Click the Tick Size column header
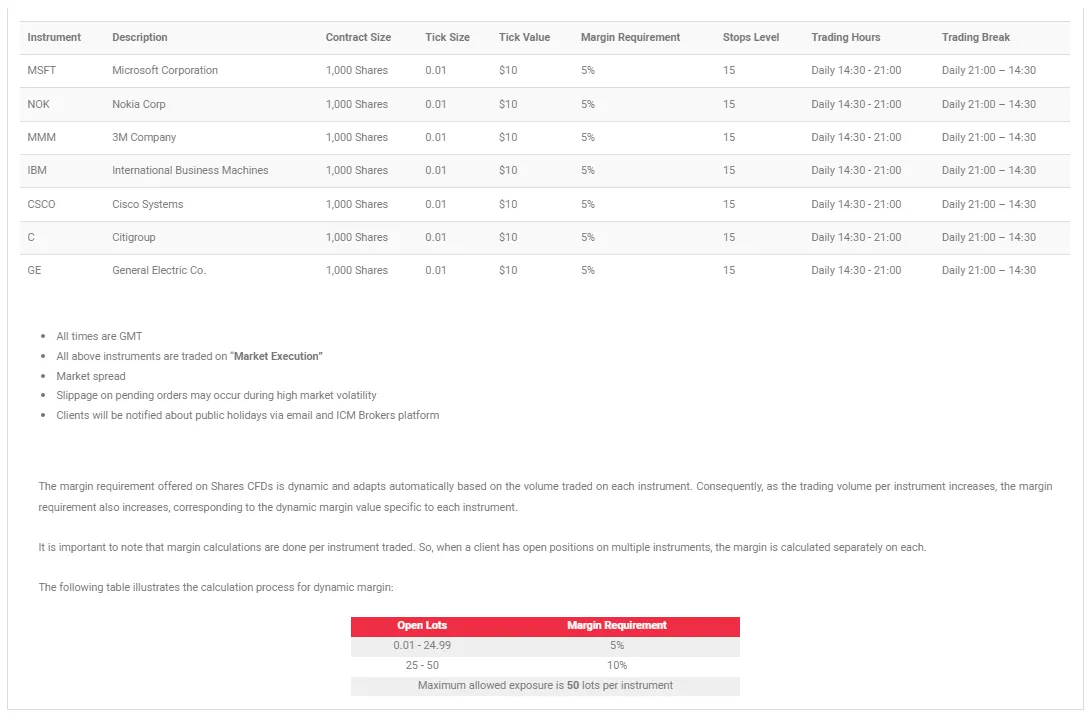The image size is (1090, 715). click(x=447, y=37)
